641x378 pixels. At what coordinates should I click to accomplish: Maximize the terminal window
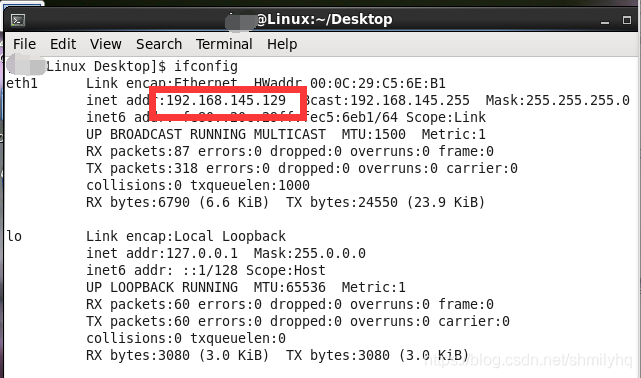pos(627,20)
